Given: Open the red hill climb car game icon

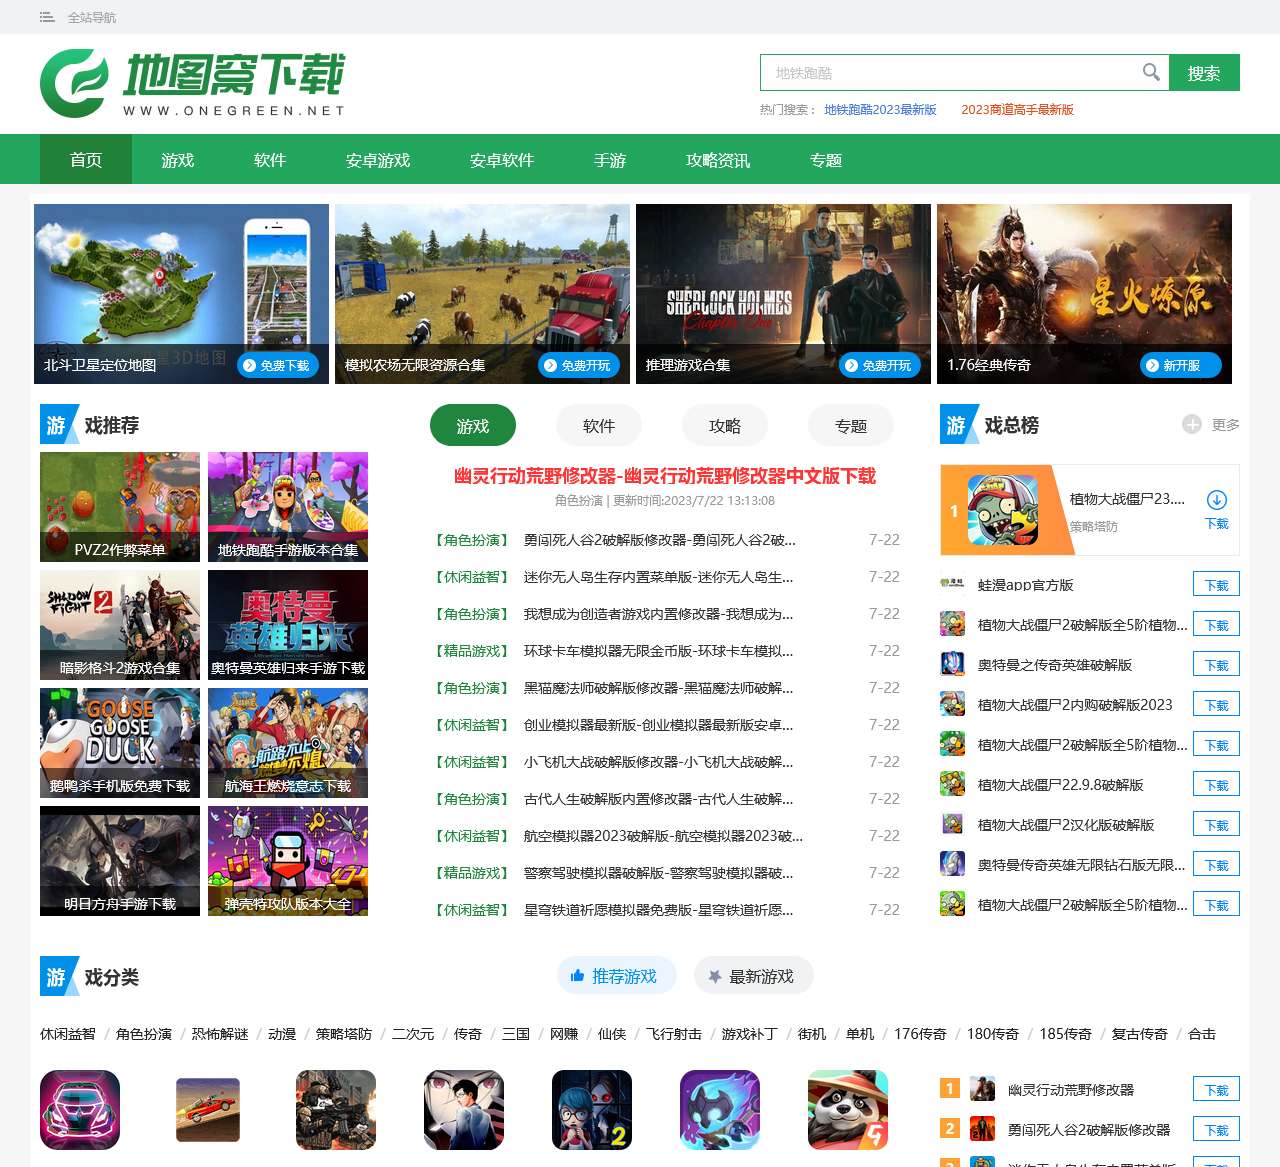Looking at the screenshot, I should click(208, 1109).
